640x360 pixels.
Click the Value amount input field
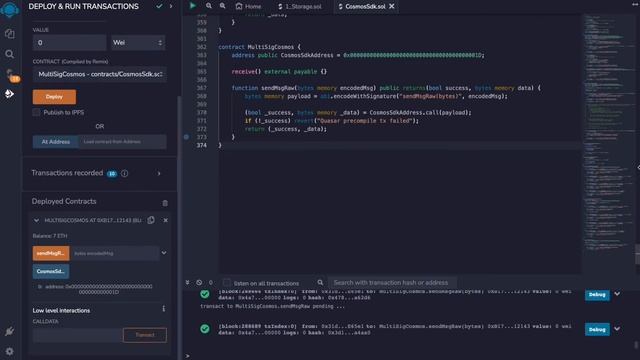pyautogui.click(x=69, y=42)
